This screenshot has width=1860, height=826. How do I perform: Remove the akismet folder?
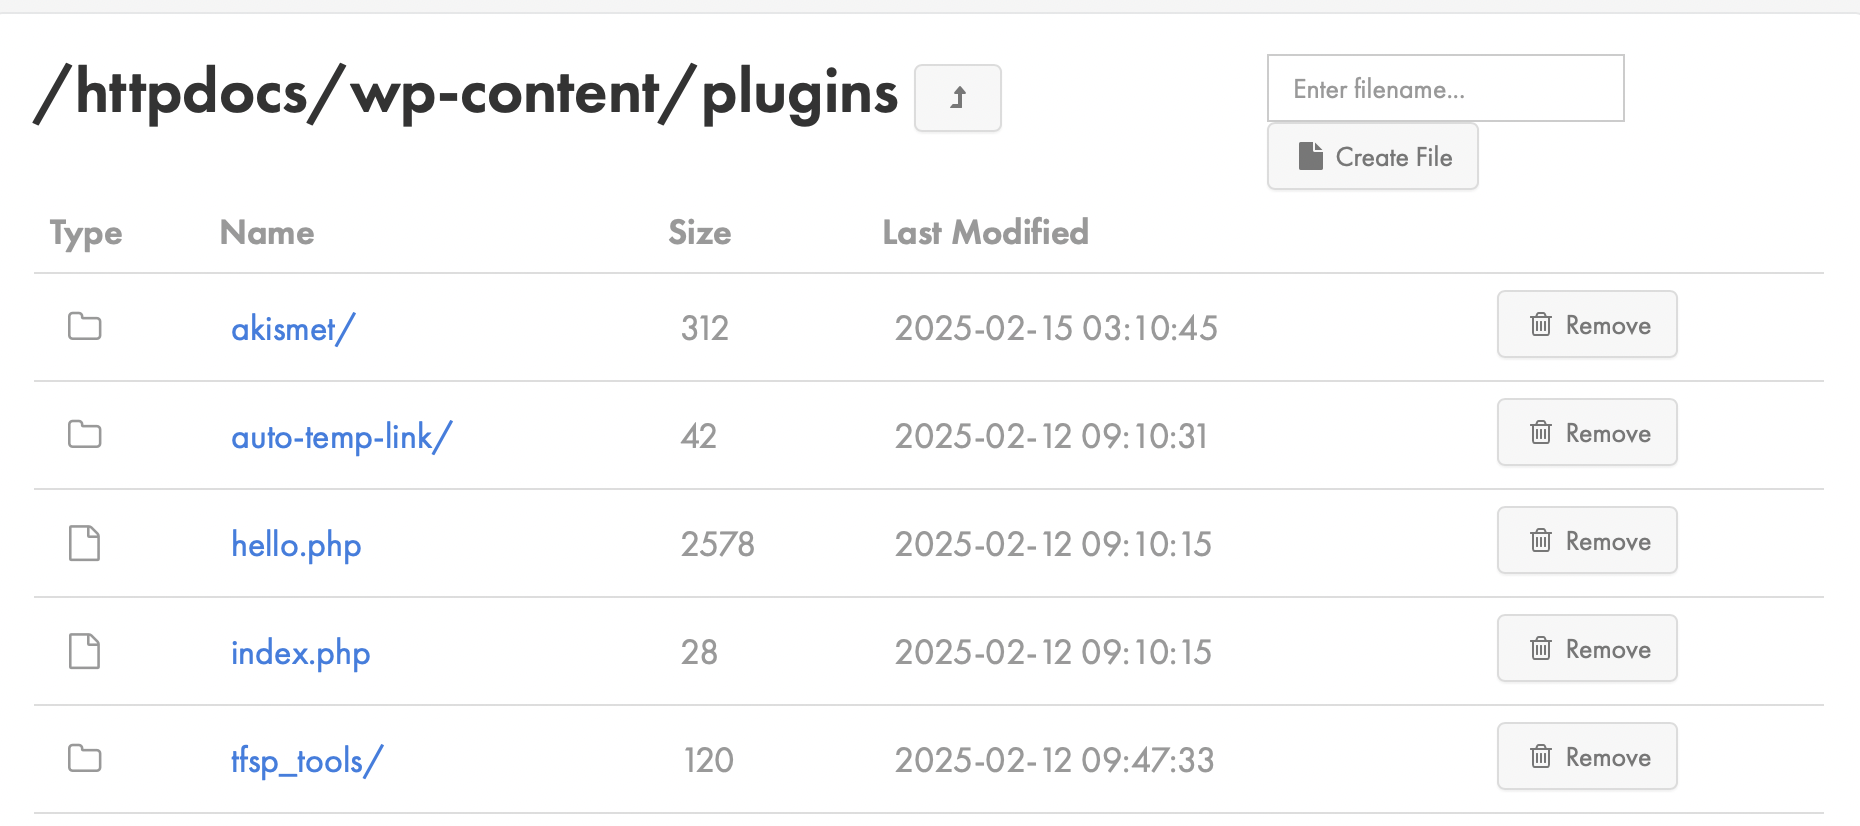click(1587, 325)
